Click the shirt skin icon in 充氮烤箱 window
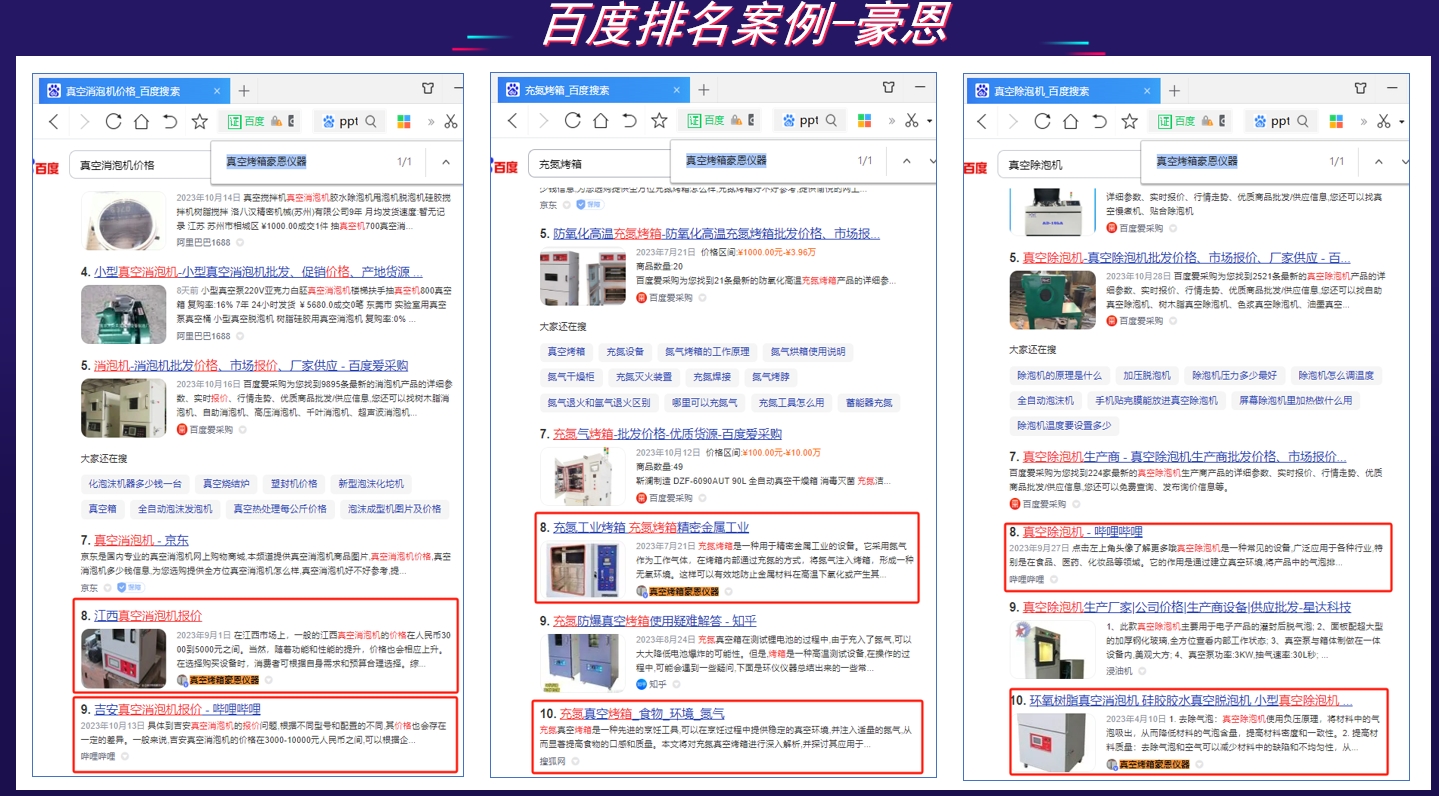Screen dimensions: 1439x796 888,88
